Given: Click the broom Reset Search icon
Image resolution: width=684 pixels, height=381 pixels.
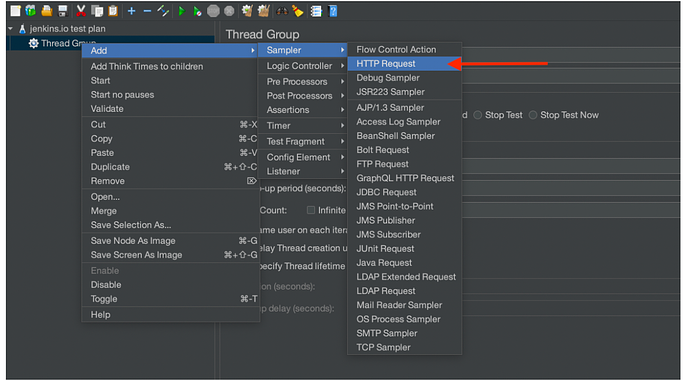Looking at the screenshot, I should (x=298, y=11).
